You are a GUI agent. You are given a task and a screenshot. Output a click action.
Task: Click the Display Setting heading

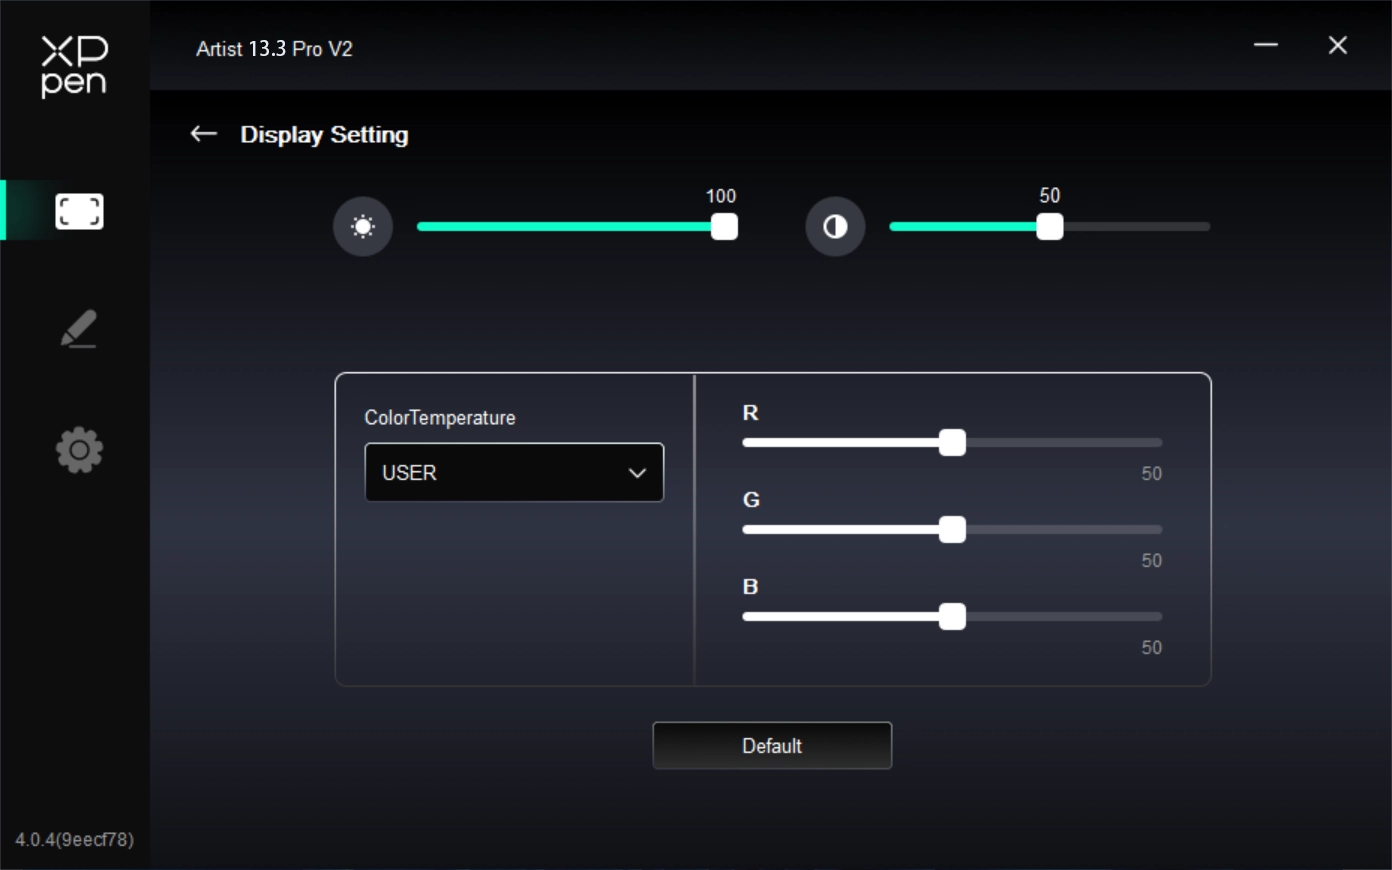pyautogui.click(x=324, y=135)
